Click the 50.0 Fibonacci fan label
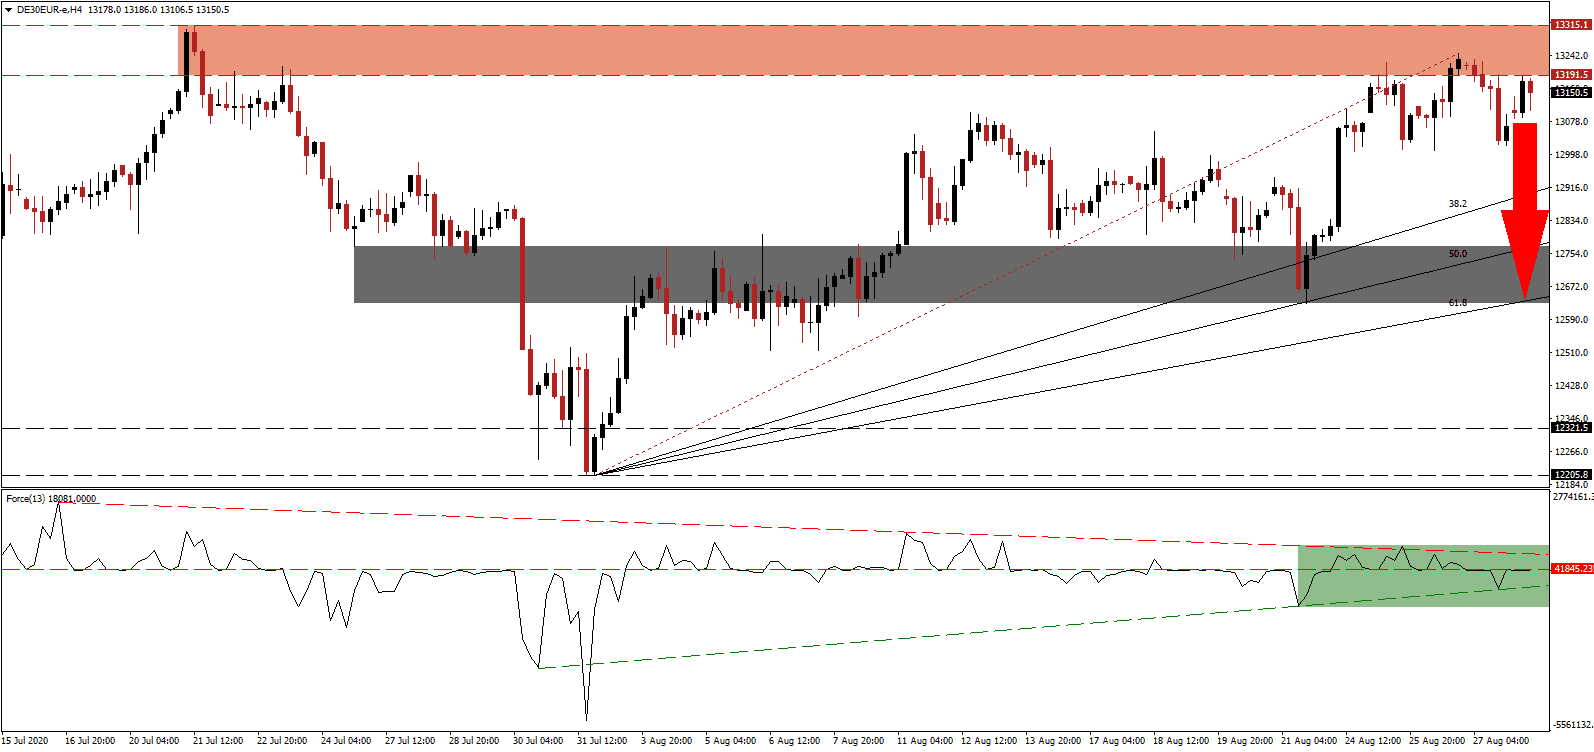 tap(1457, 254)
